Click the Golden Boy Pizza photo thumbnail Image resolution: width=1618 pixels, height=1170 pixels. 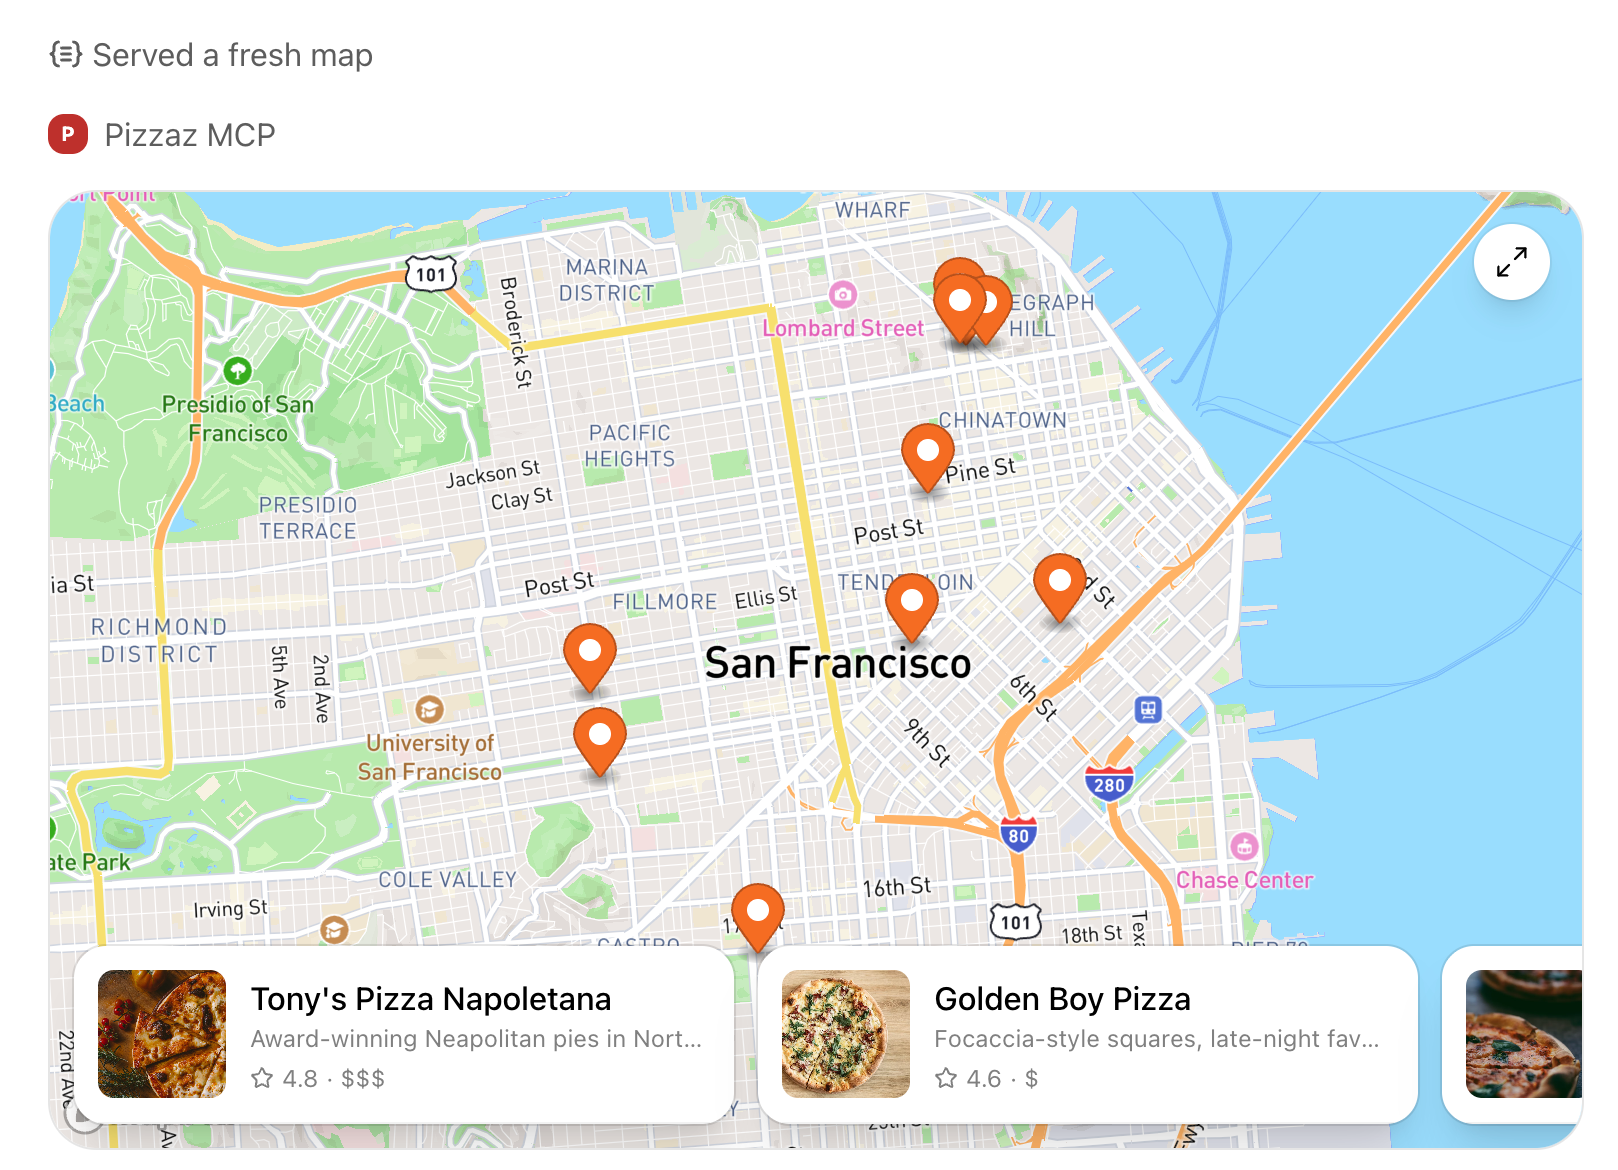pyautogui.click(x=846, y=1034)
